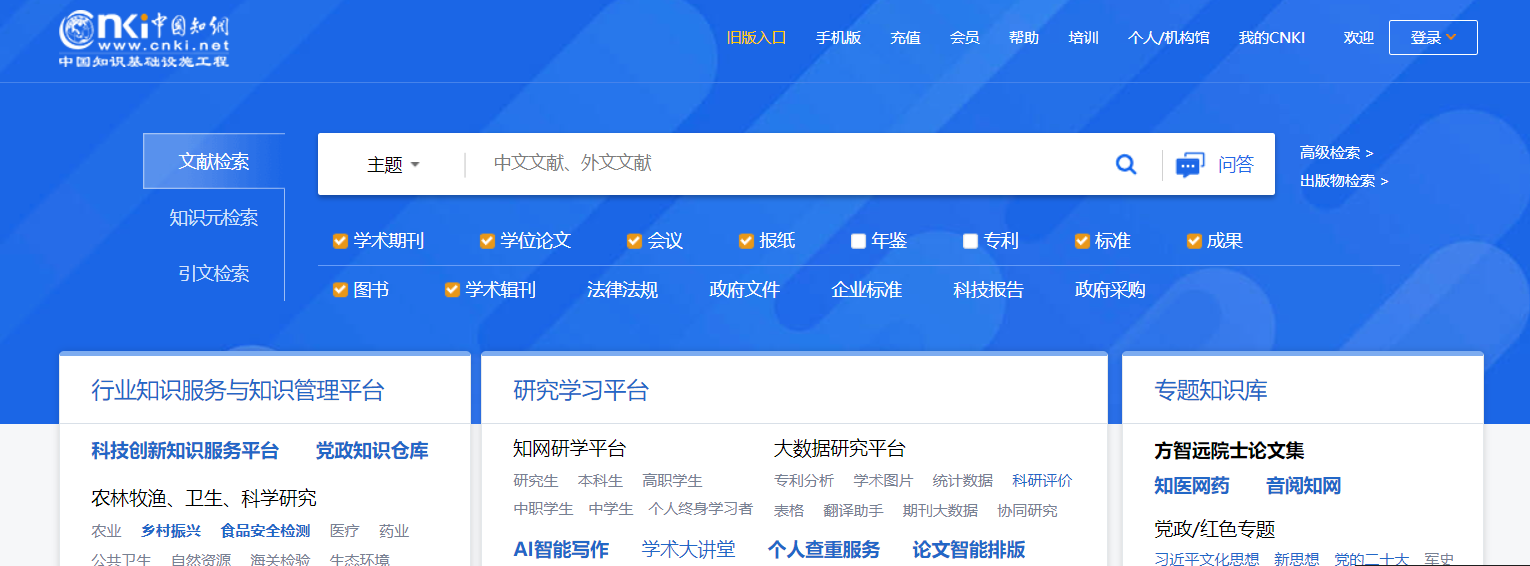The image size is (1530, 566).
Task: Enable the 年鉴 checkbox
Action: [x=858, y=241]
